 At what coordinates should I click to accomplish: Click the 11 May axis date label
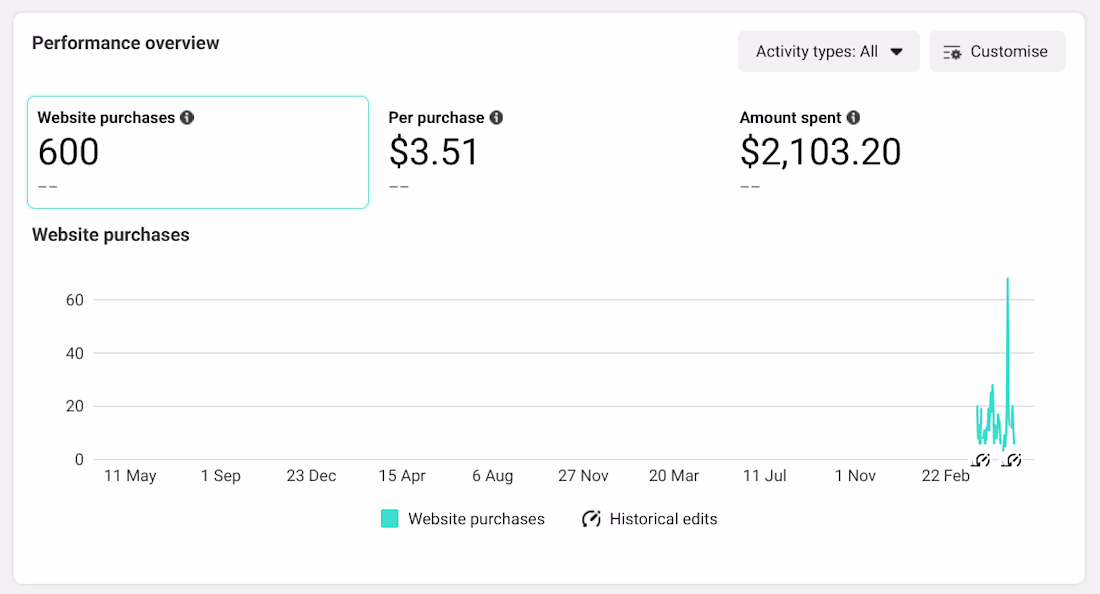click(x=130, y=475)
